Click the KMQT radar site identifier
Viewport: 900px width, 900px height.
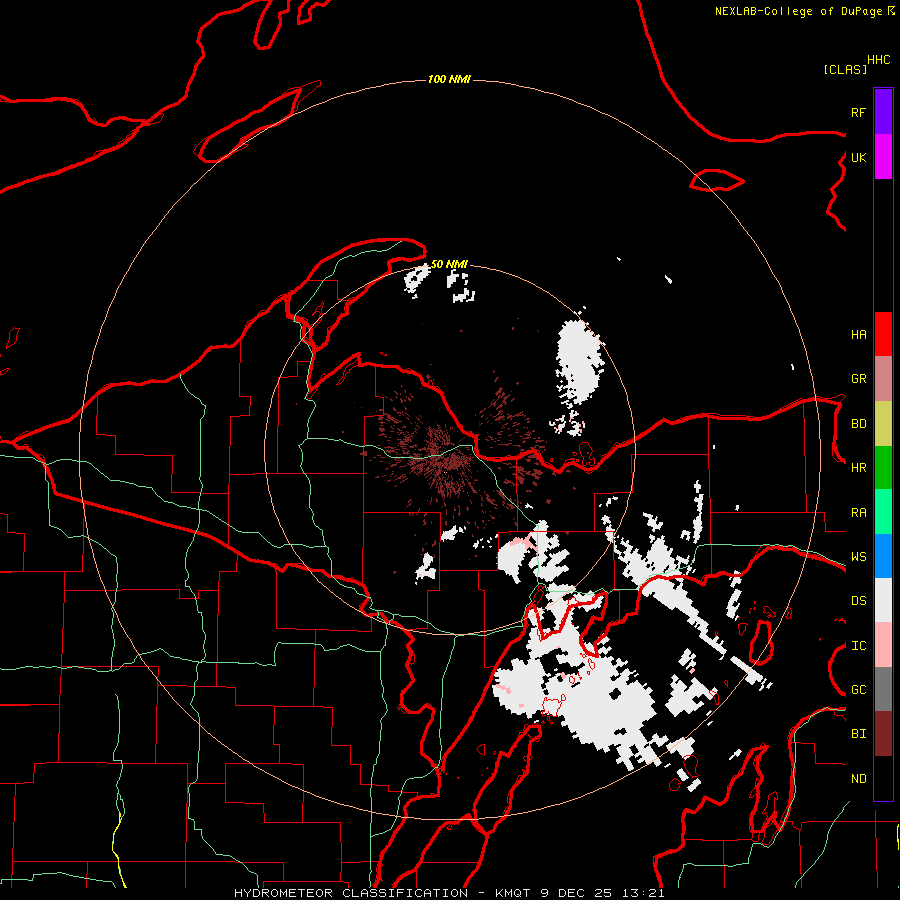pyautogui.click(x=513, y=893)
